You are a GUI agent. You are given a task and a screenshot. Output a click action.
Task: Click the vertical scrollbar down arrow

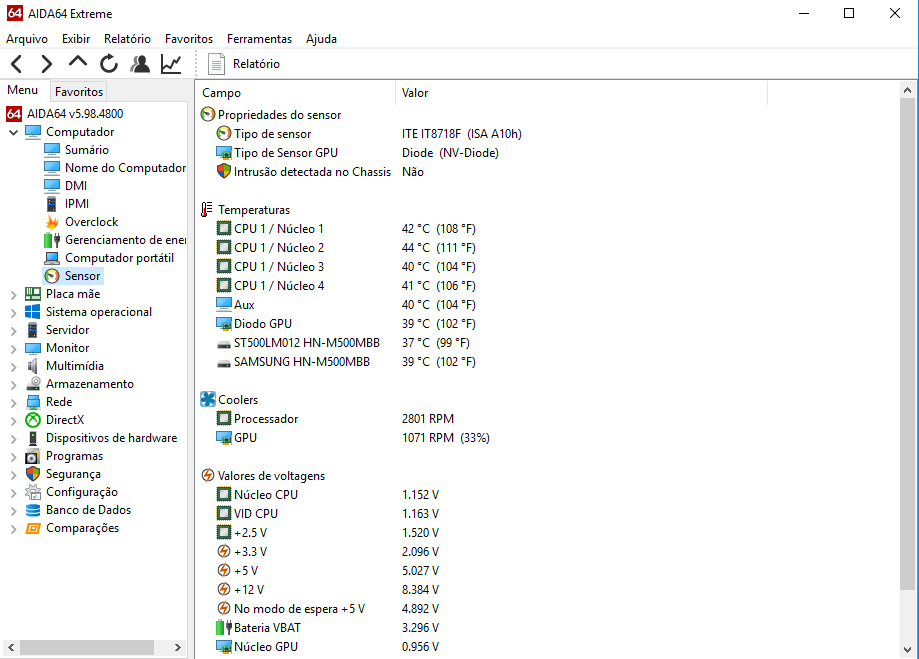pos(907,650)
